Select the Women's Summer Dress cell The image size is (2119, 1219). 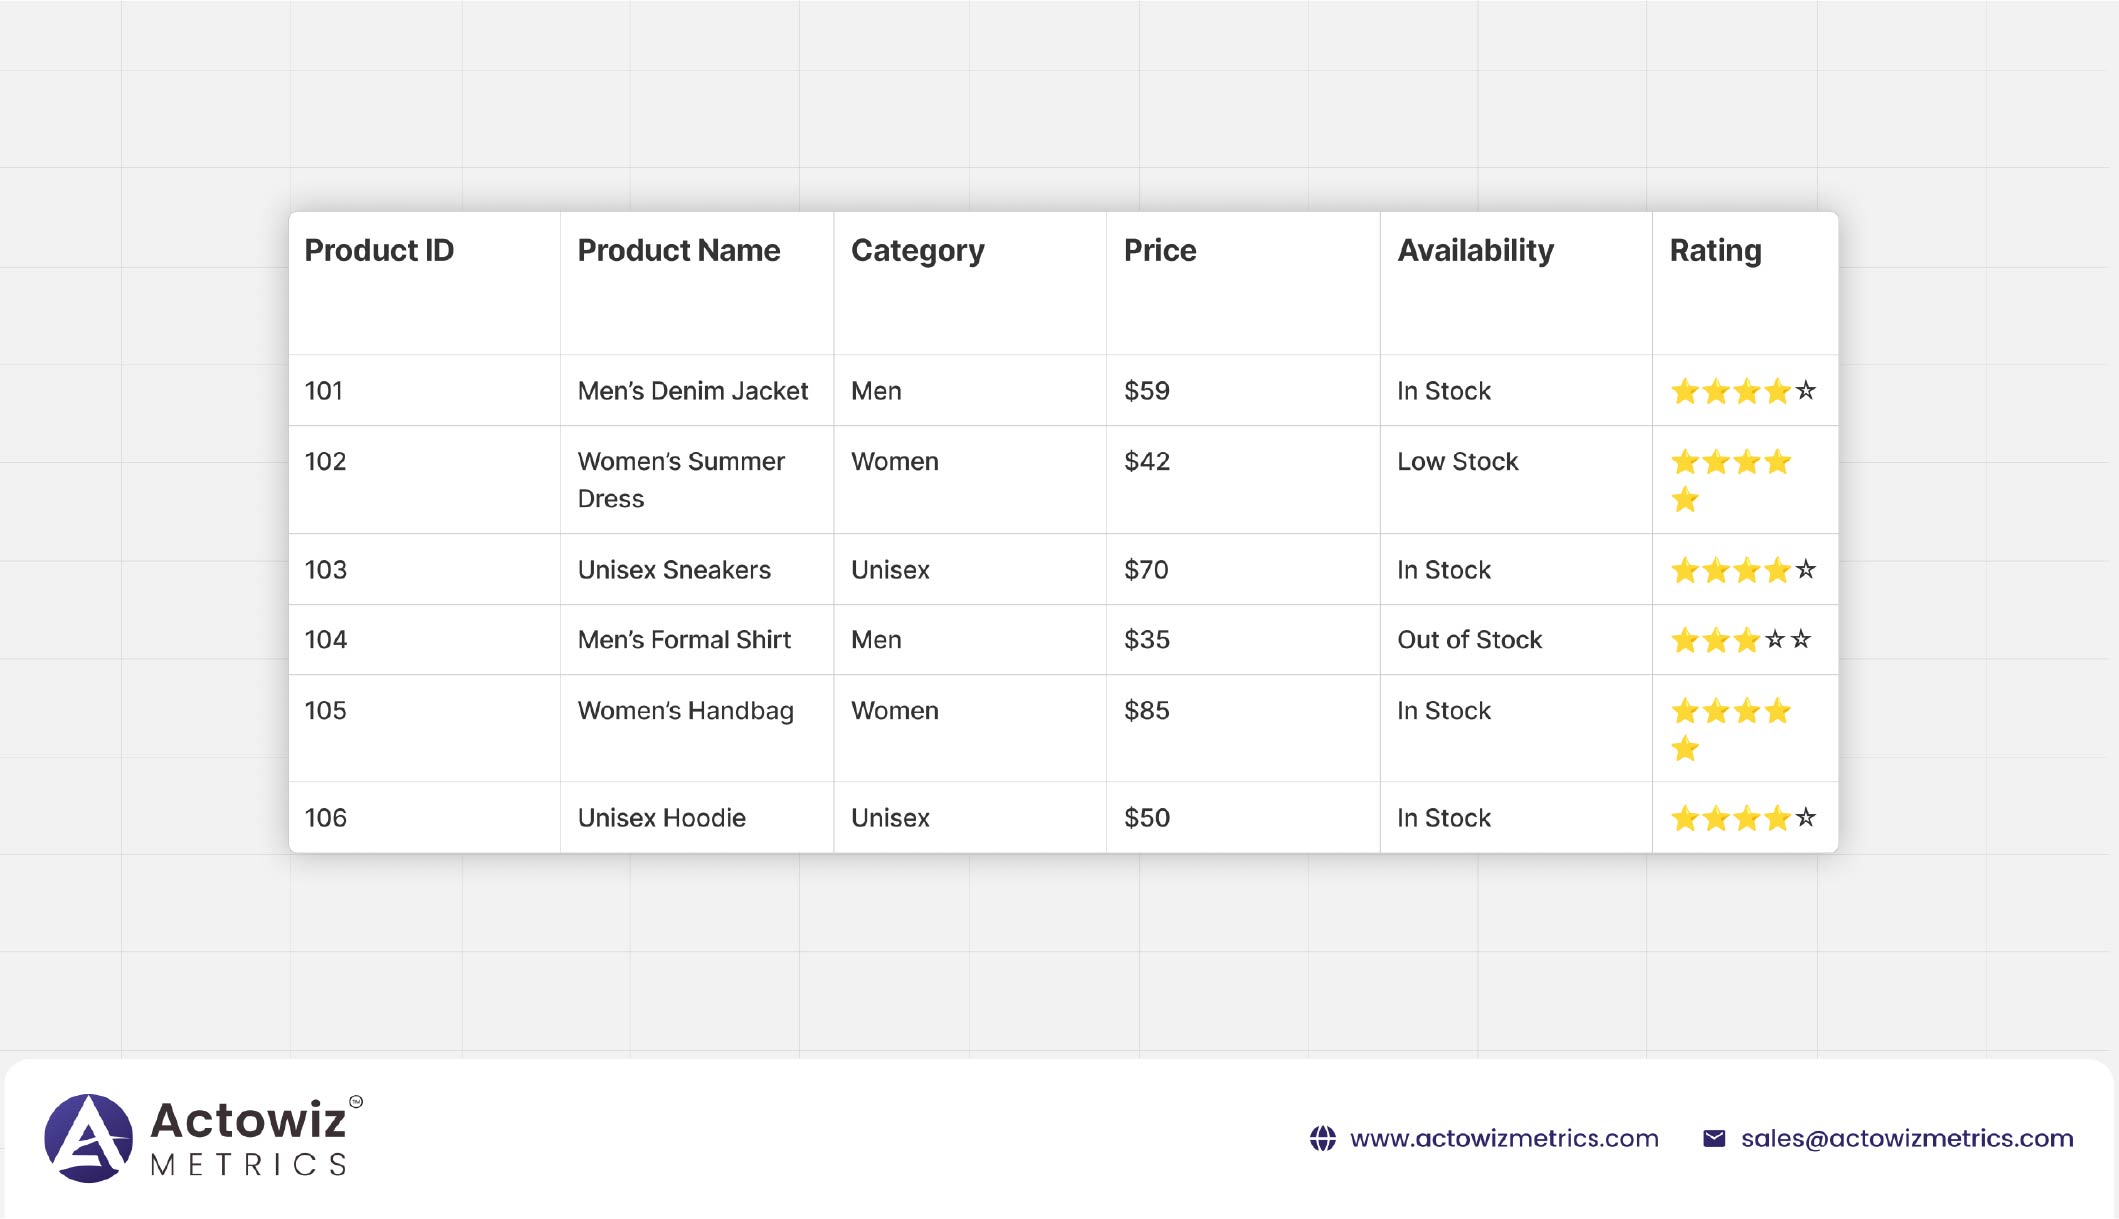coord(681,479)
